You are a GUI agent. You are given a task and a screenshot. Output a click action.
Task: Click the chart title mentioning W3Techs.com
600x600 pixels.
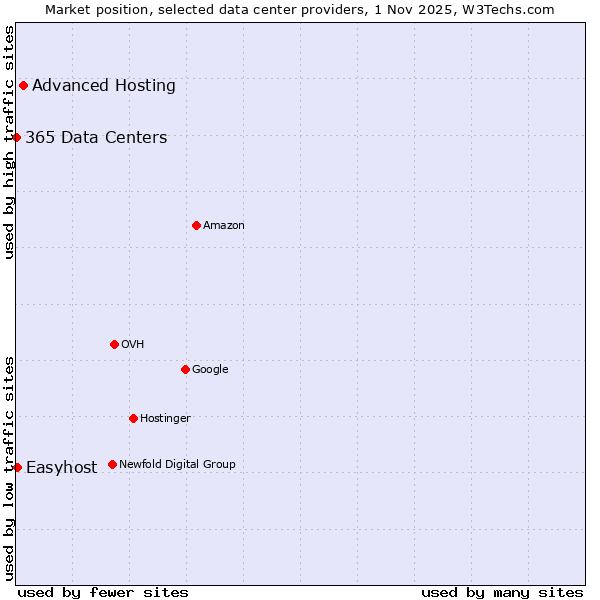coord(300,9)
